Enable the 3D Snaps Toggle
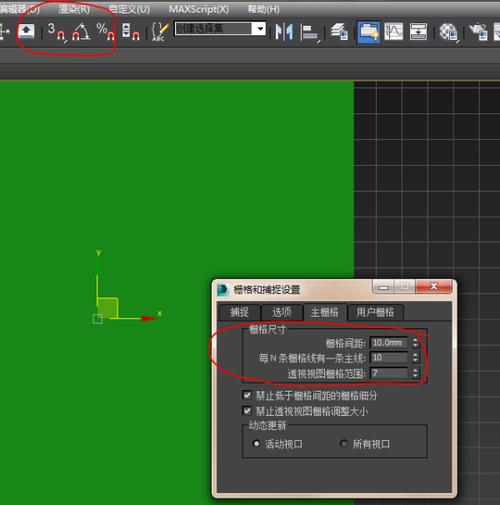Image resolution: width=500 pixels, height=505 pixels. 56,31
